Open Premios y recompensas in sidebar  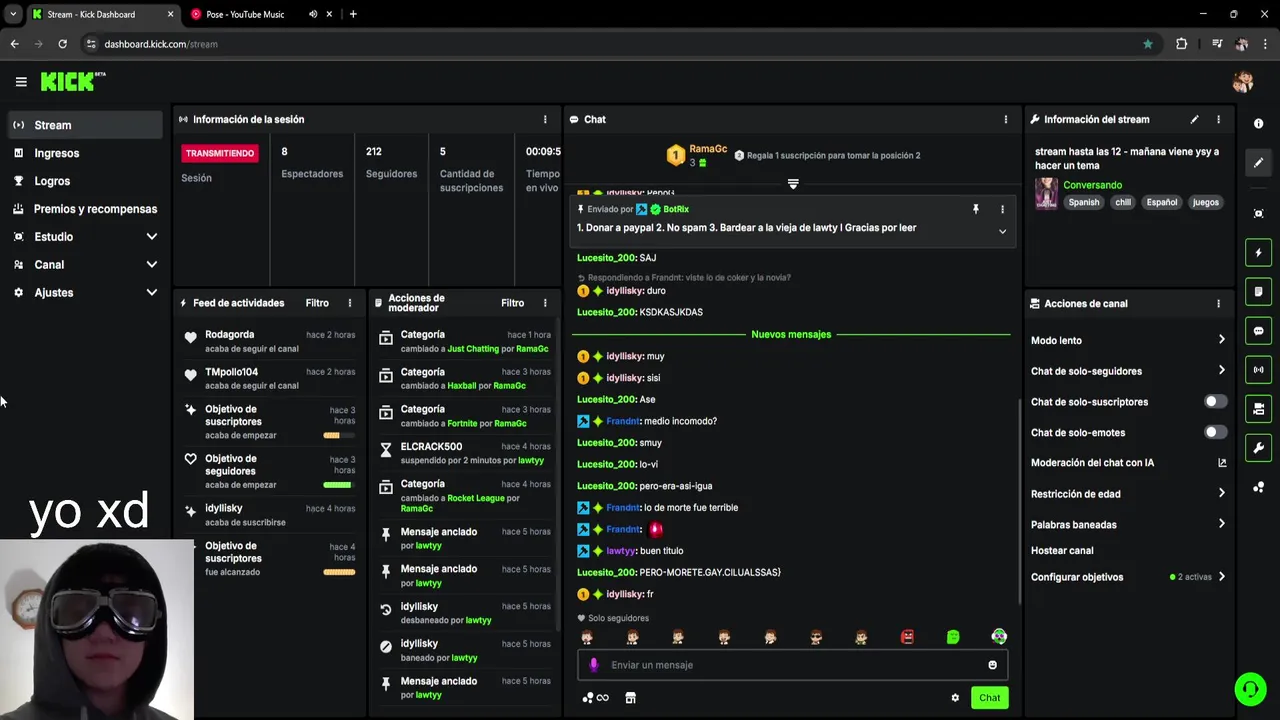pyautogui.click(x=85, y=209)
